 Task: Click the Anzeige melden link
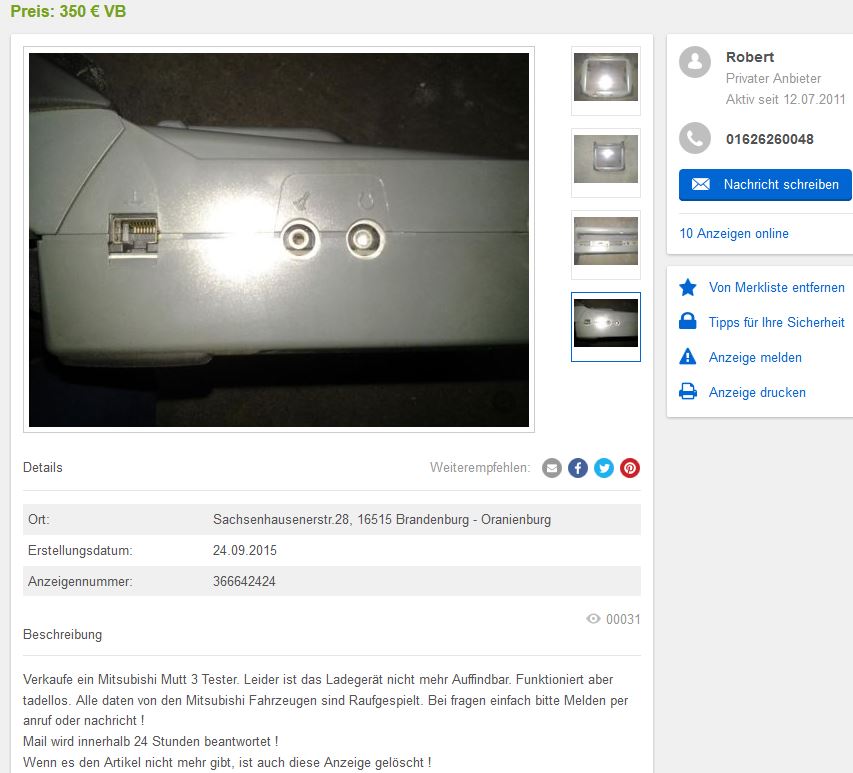tap(755, 357)
